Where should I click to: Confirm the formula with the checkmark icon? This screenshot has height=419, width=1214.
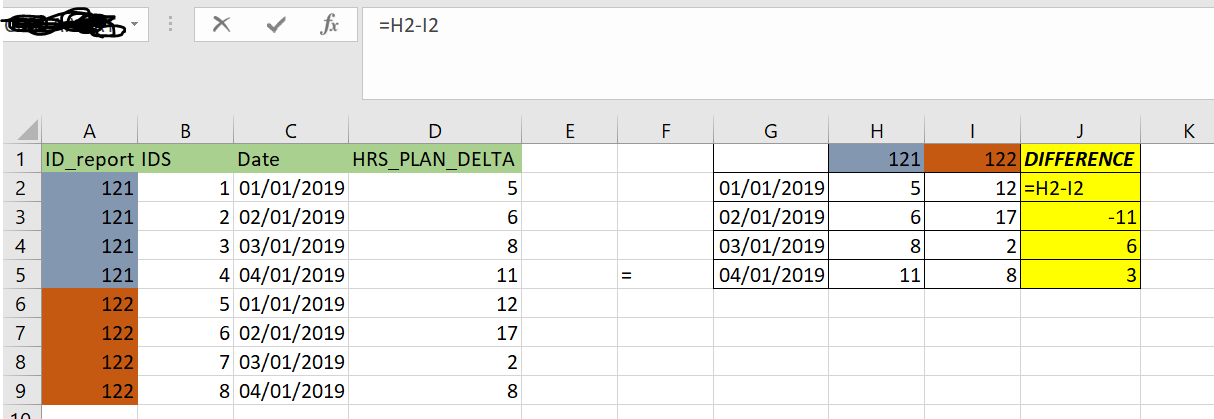[x=276, y=26]
